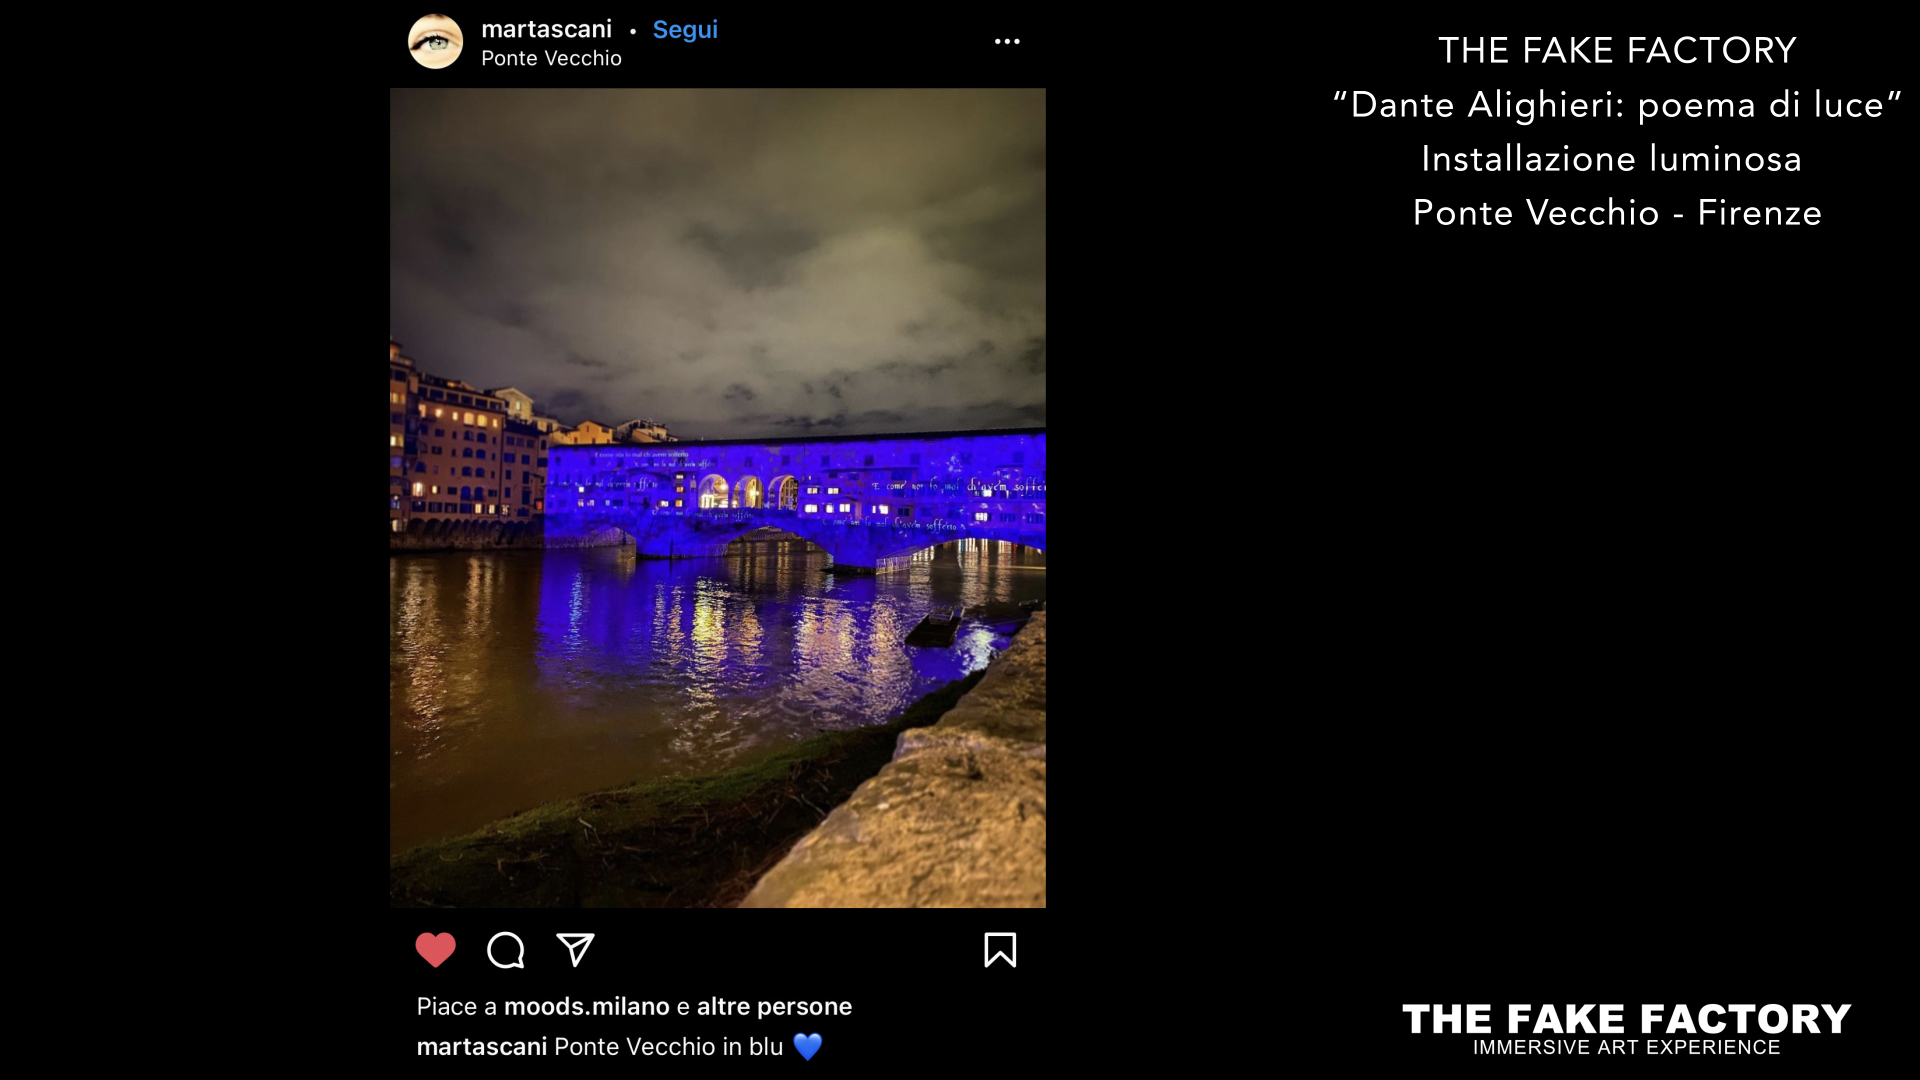Toggle the bookmark save icon

coord(1000,950)
